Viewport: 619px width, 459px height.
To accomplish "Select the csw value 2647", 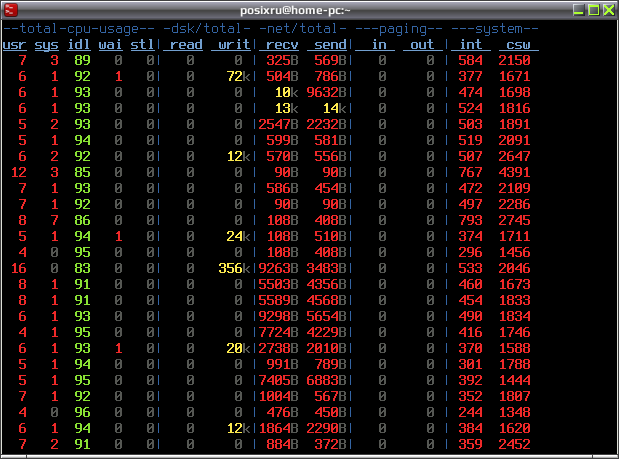I will [514, 156].
